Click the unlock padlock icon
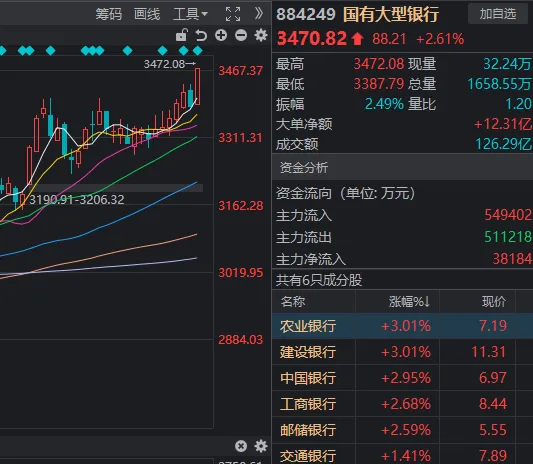Image resolution: width=533 pixels, height=464 pixels. click(182, 35)
